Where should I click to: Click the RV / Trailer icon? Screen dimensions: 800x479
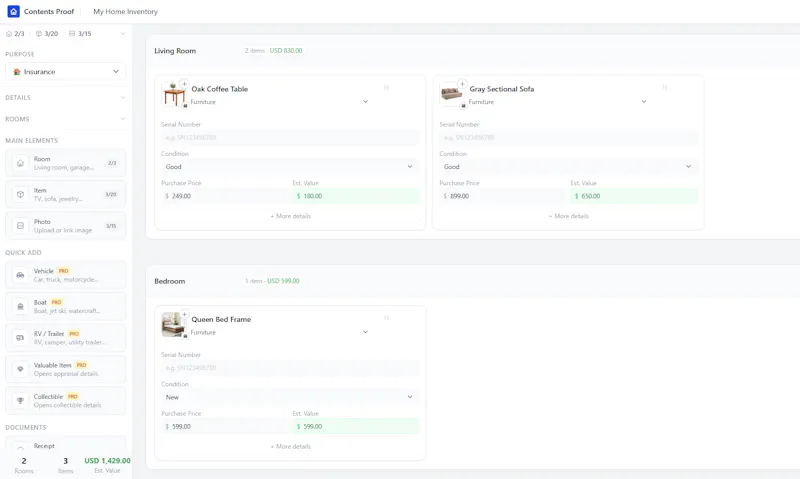(20, 338)
